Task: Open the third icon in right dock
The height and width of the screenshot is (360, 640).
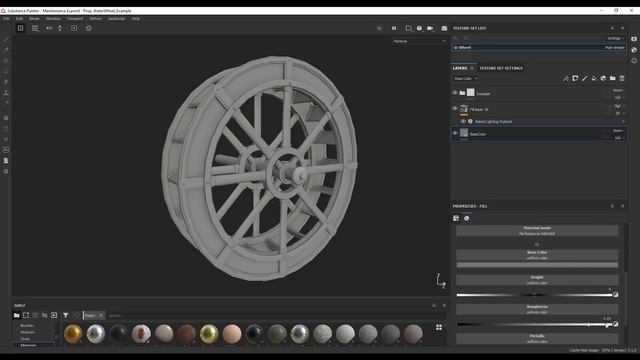Action: (x=634, y=60)
